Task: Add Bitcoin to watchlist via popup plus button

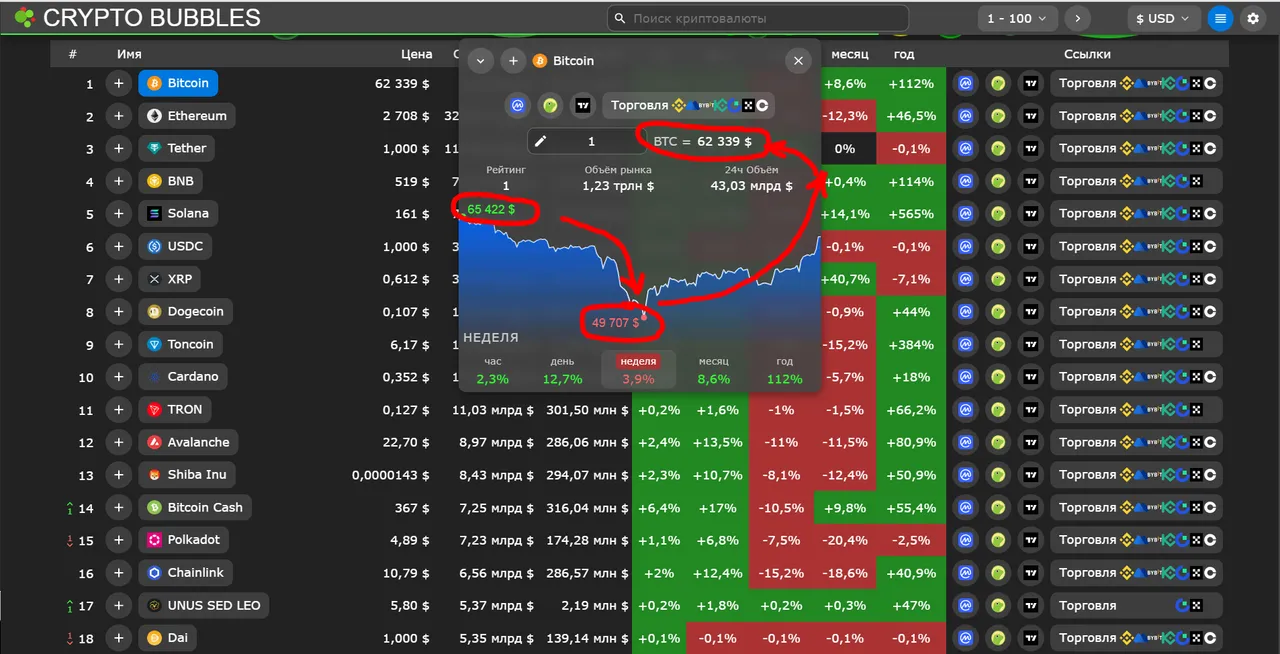Action: 513,61
